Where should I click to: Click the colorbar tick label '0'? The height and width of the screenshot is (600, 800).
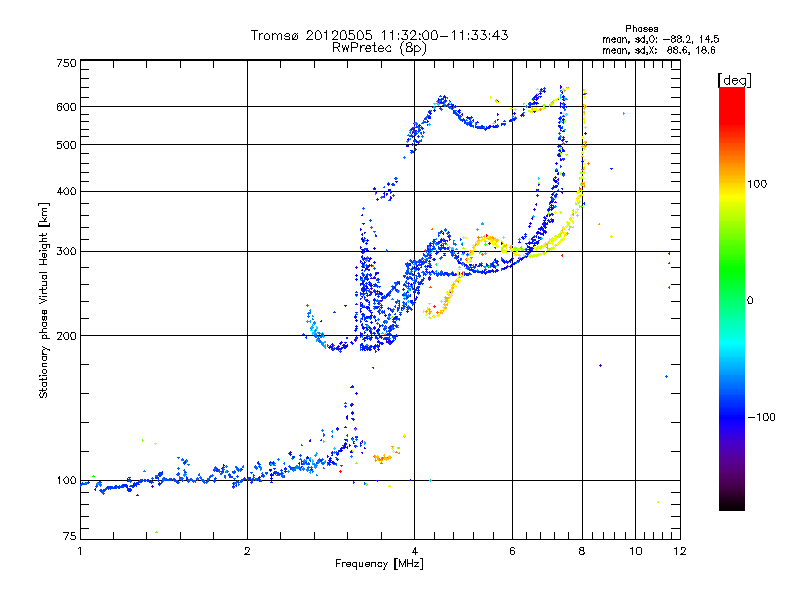click(x=750, y=301)
